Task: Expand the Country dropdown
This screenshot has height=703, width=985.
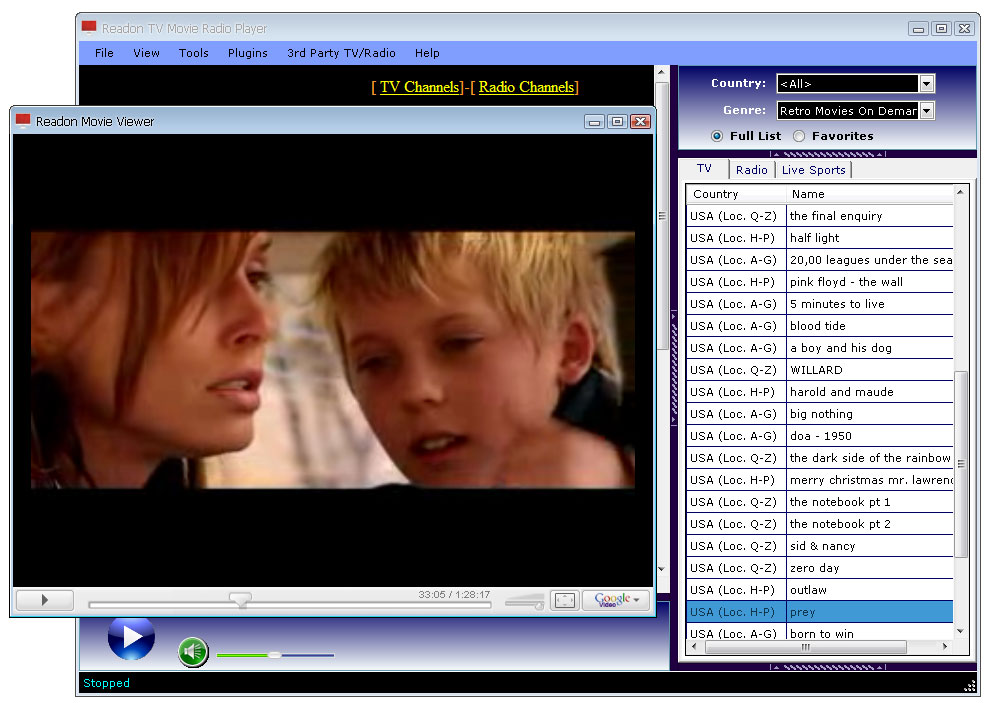Action: click(x=927, y=84)
